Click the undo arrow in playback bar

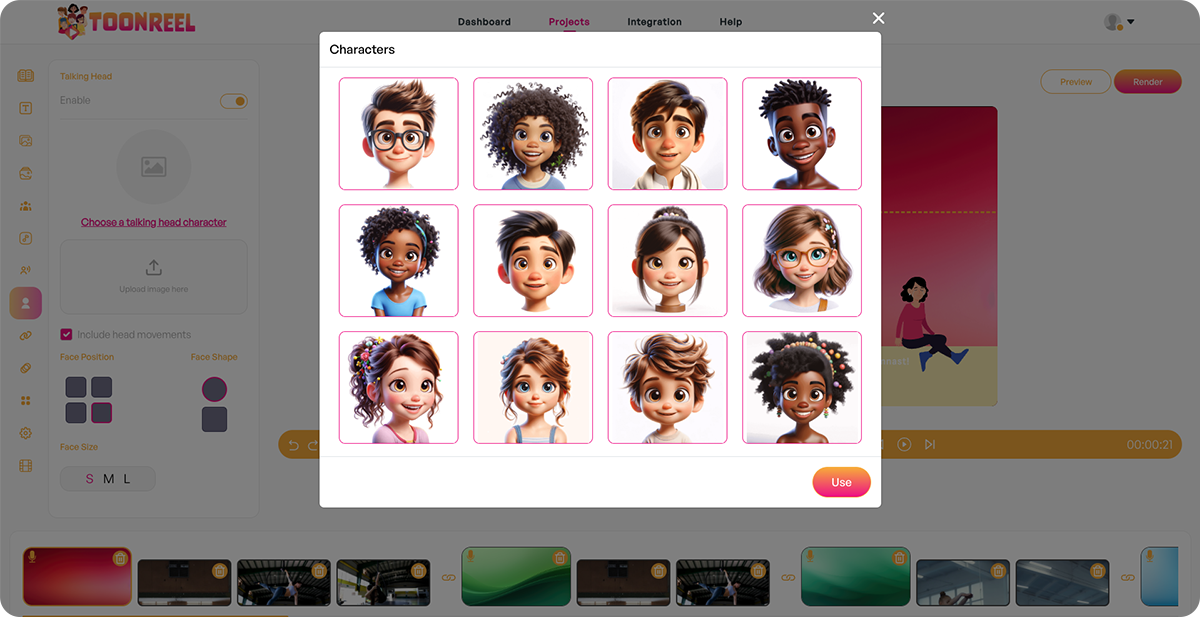293,445
